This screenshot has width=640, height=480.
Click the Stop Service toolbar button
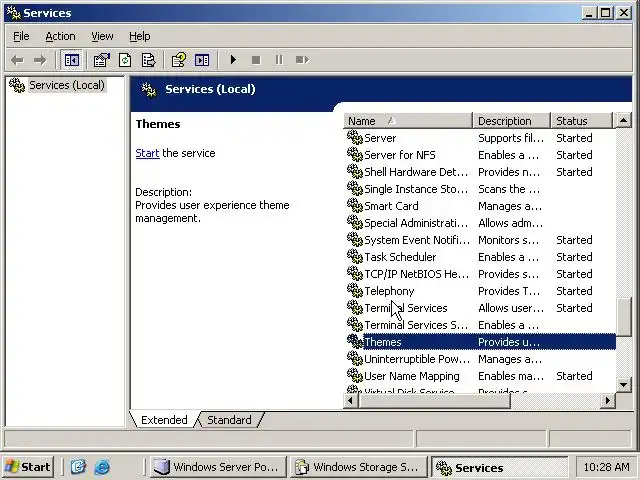point(256,60)
